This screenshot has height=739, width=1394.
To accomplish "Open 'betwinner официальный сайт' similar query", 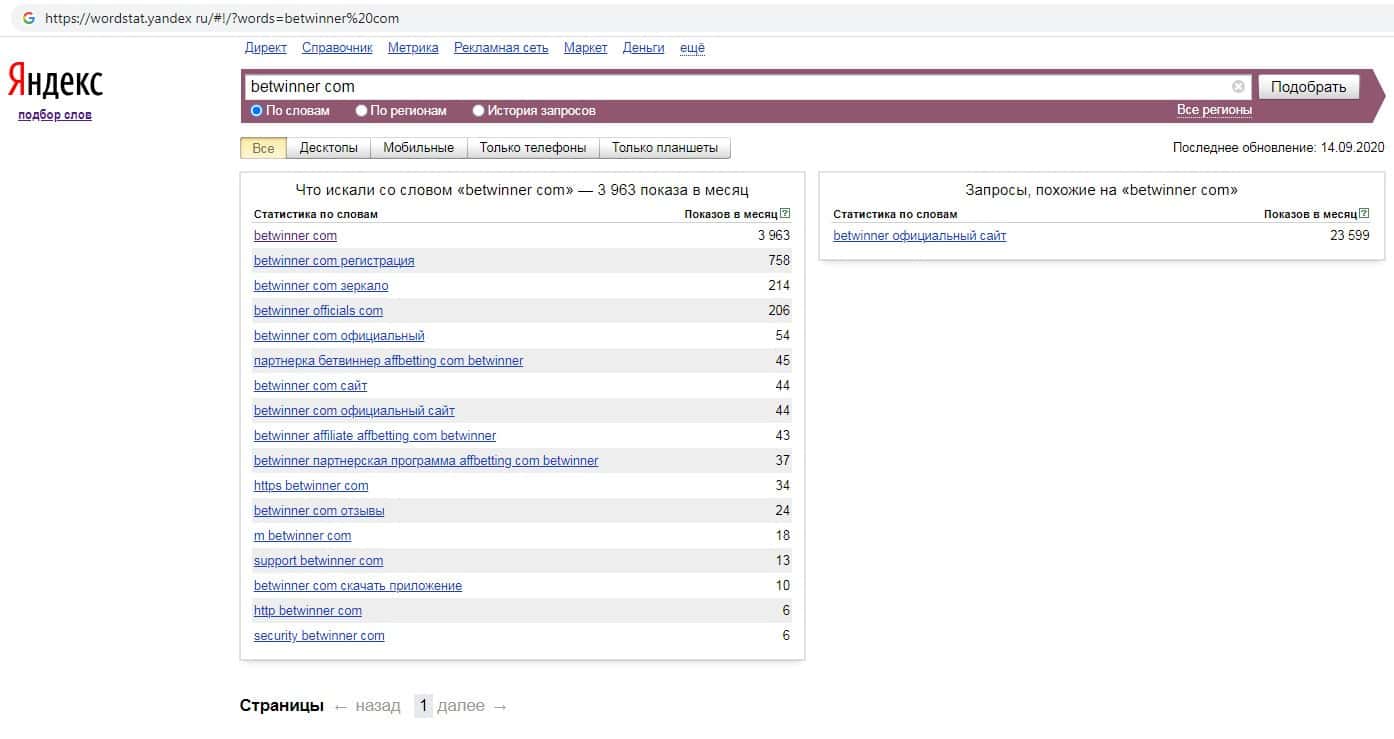I will click(919, 236).
